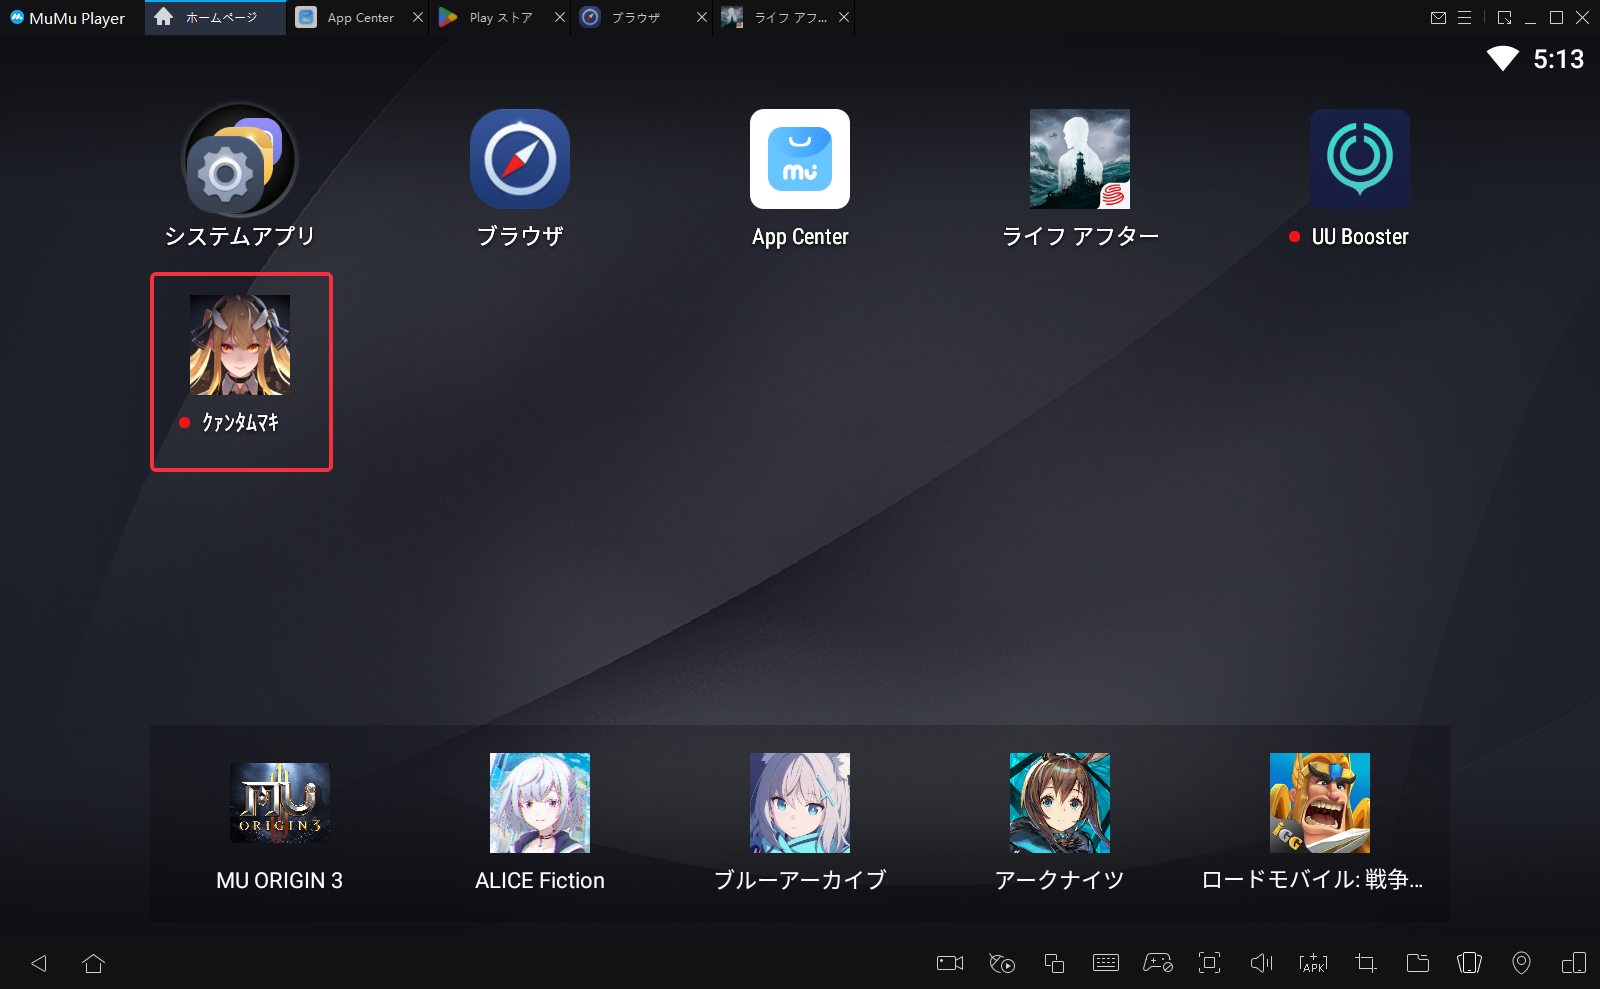Launch the ライフ アフター game icon
The height and width of the screenshot is (989, 1600).
[x=1080, y=159]
